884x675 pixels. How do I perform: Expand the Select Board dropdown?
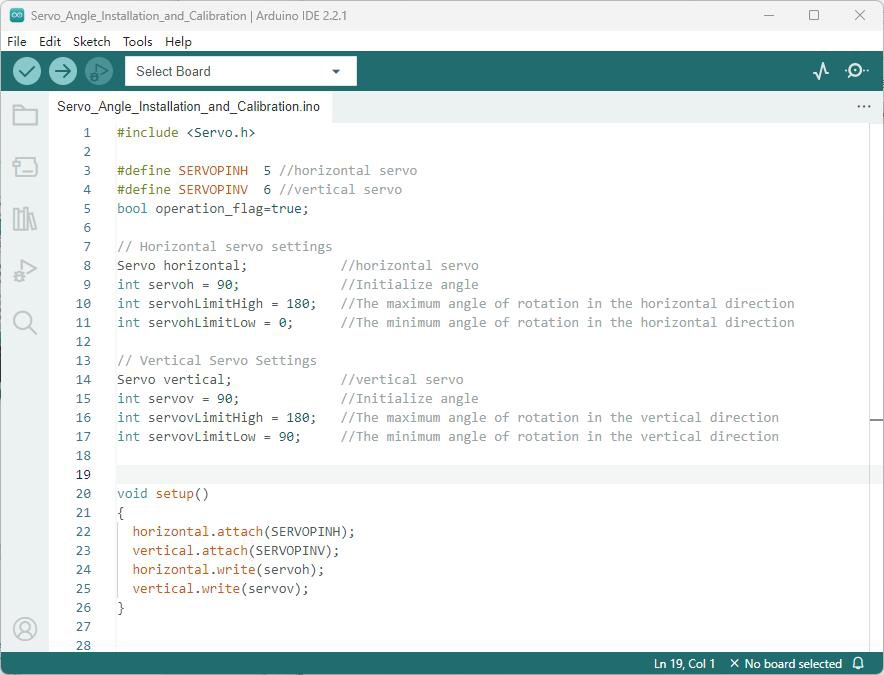[x=241, y=71]
